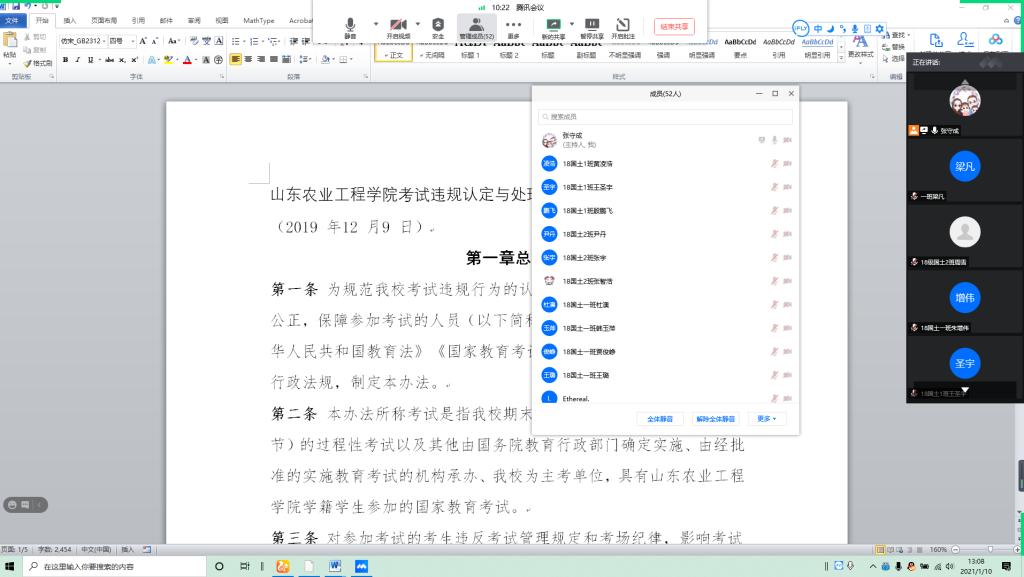The height and width of the screenshot is (577, 1024).
Task: Expand the styles gallery arrow
Action: click(x=841, y=58)
